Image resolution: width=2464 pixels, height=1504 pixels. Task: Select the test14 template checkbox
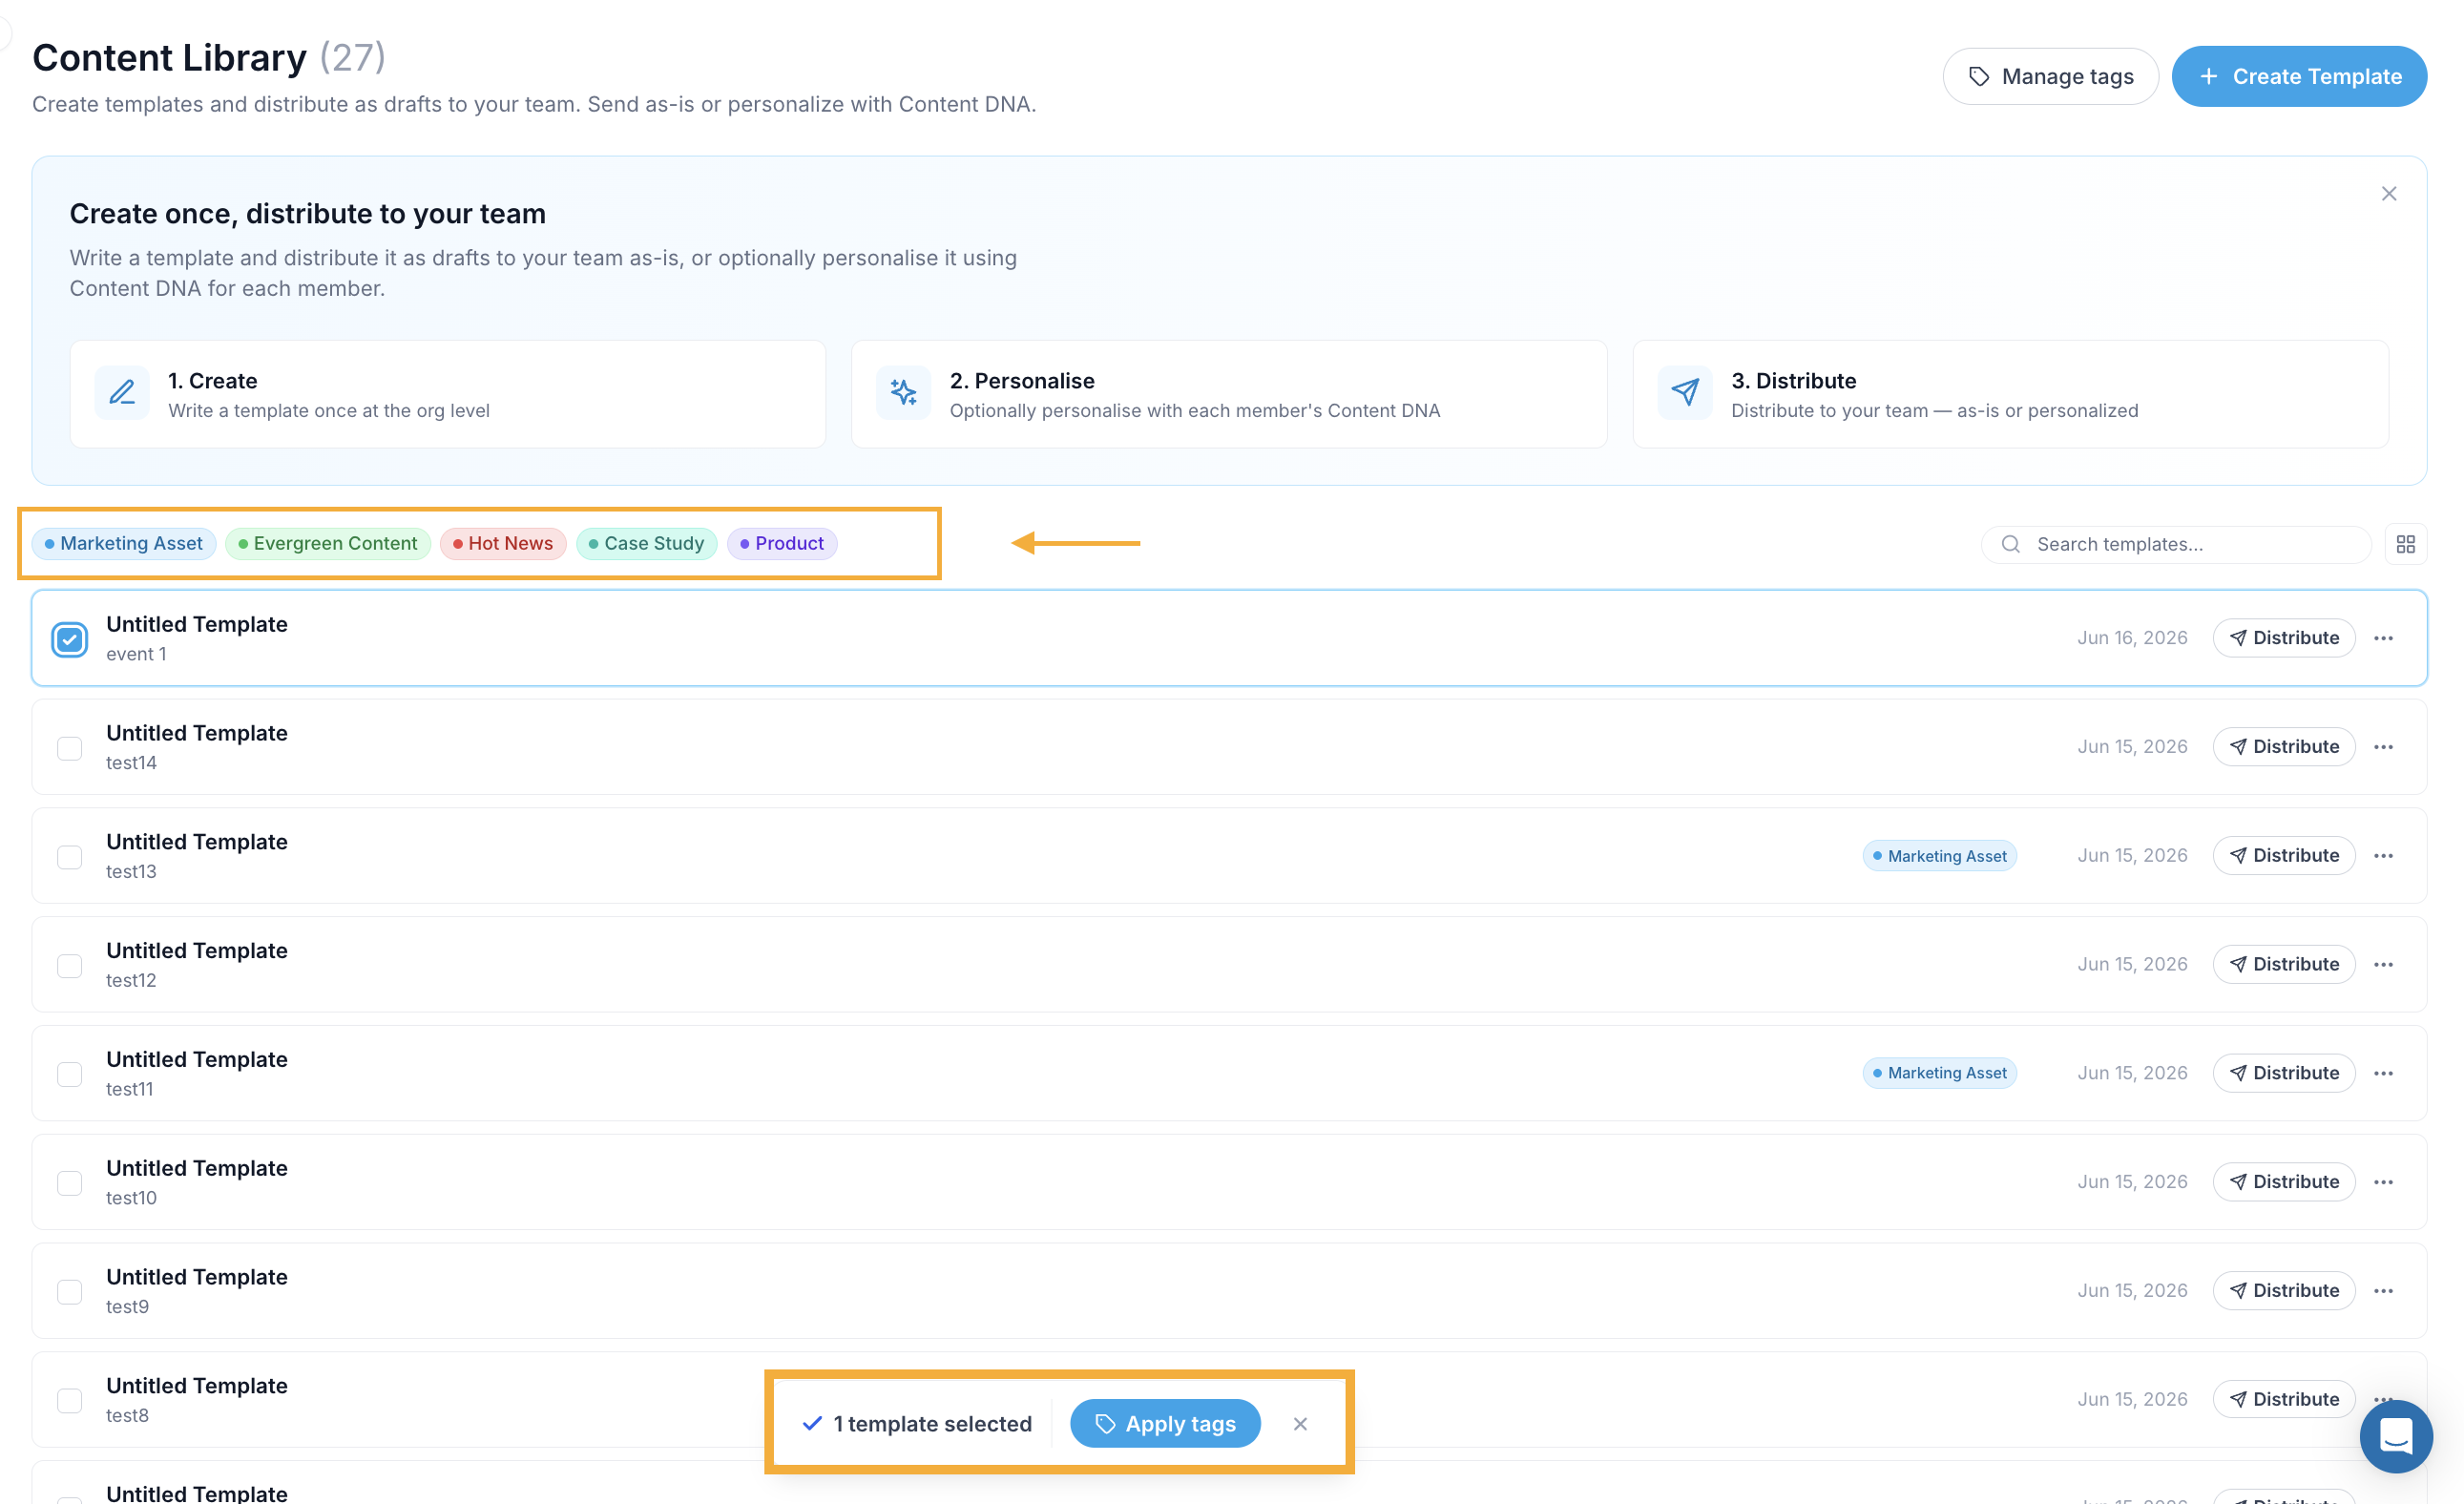pyautogui.click(x=70, y=748)
